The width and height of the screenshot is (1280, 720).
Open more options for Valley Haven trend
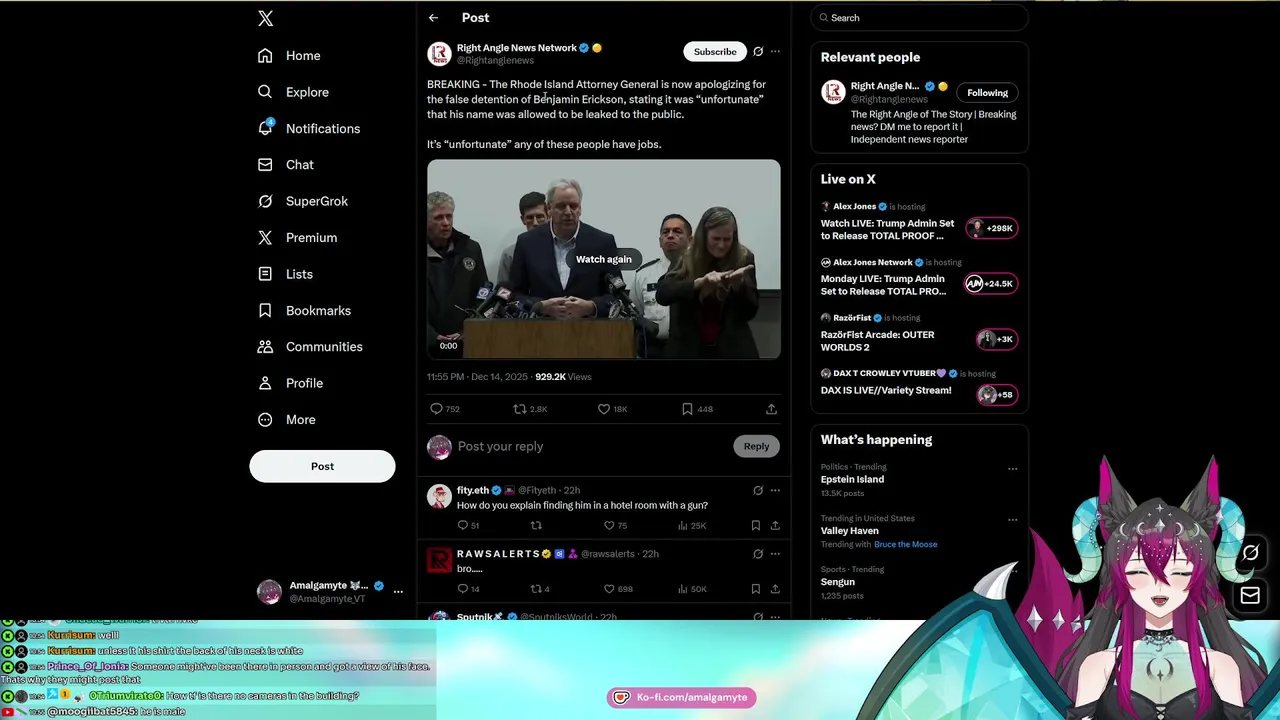[1012, 520]
